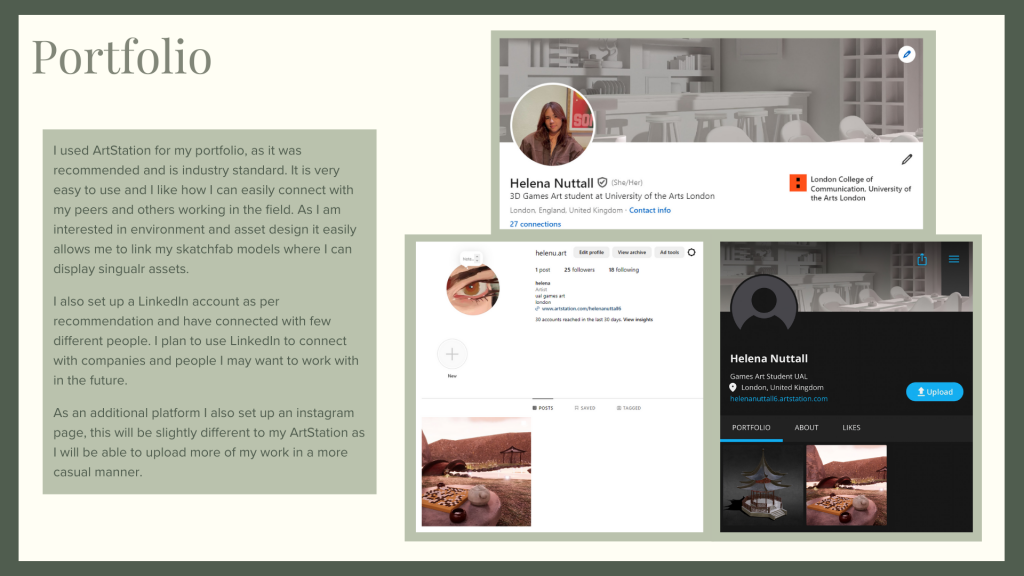Open the Instagram Go board post thumbnail
1024x576 pixels.
point(476,472)
